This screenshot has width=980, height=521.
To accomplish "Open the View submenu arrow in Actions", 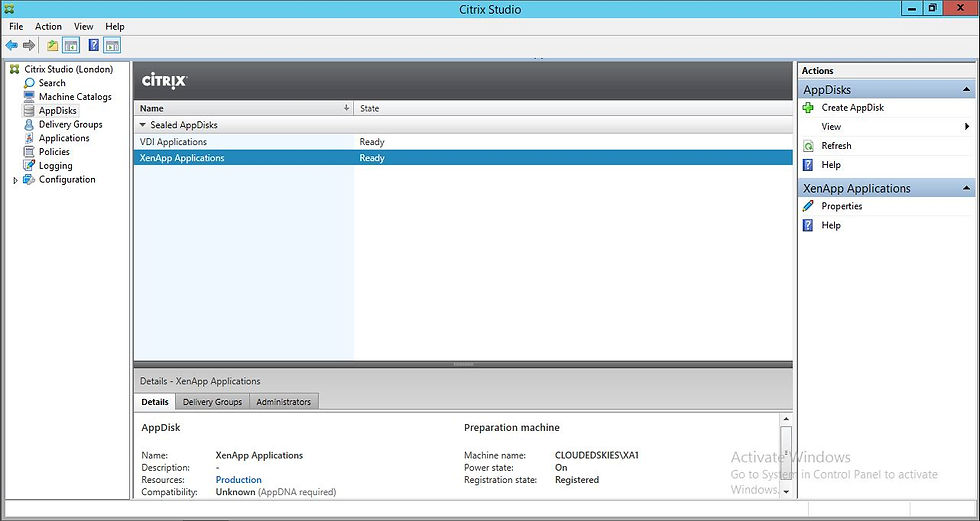I will 968,127.
